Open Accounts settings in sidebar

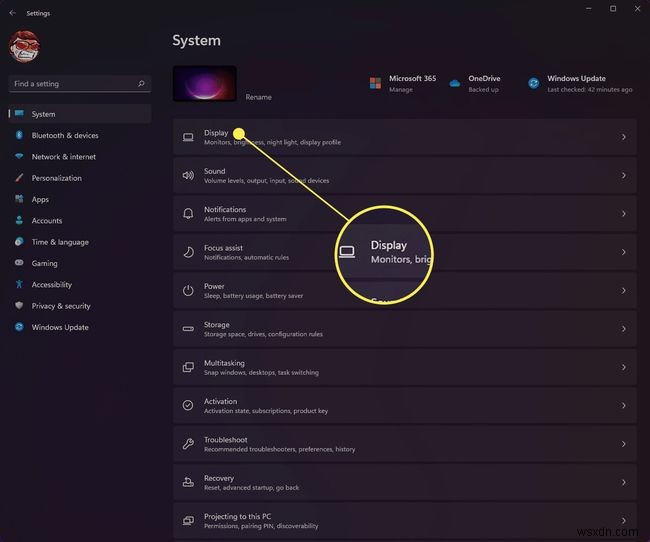pyautogui.click(x=46, y=221)
